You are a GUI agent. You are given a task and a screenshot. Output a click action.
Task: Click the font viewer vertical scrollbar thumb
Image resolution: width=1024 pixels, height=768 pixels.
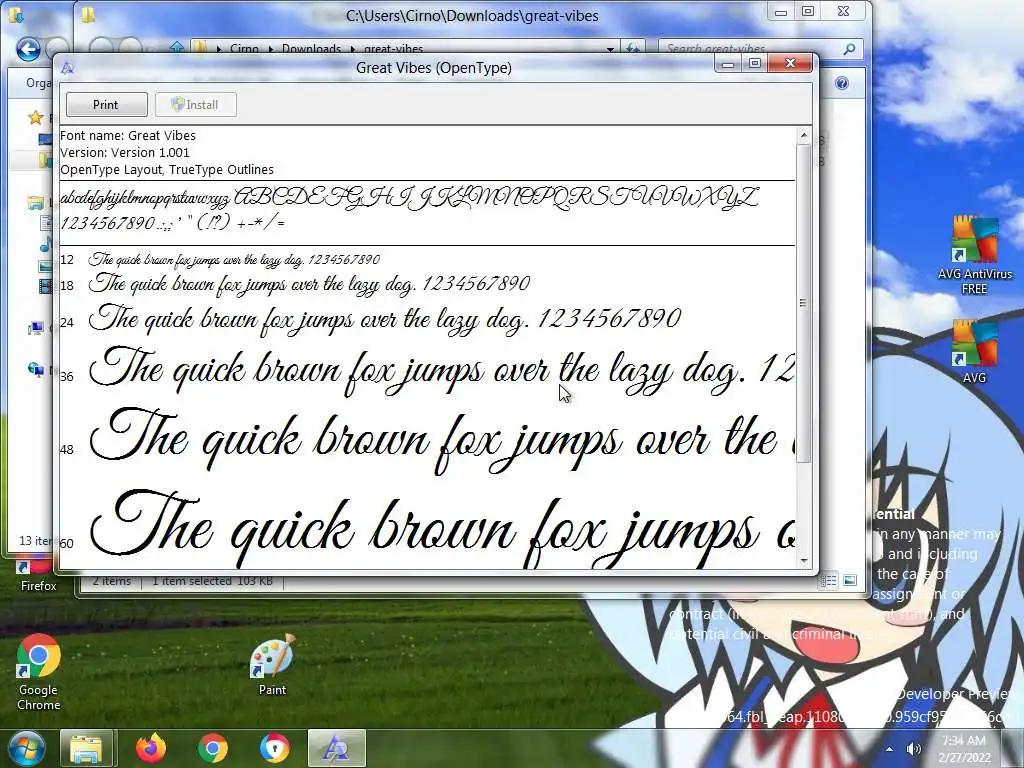(804, 303)
